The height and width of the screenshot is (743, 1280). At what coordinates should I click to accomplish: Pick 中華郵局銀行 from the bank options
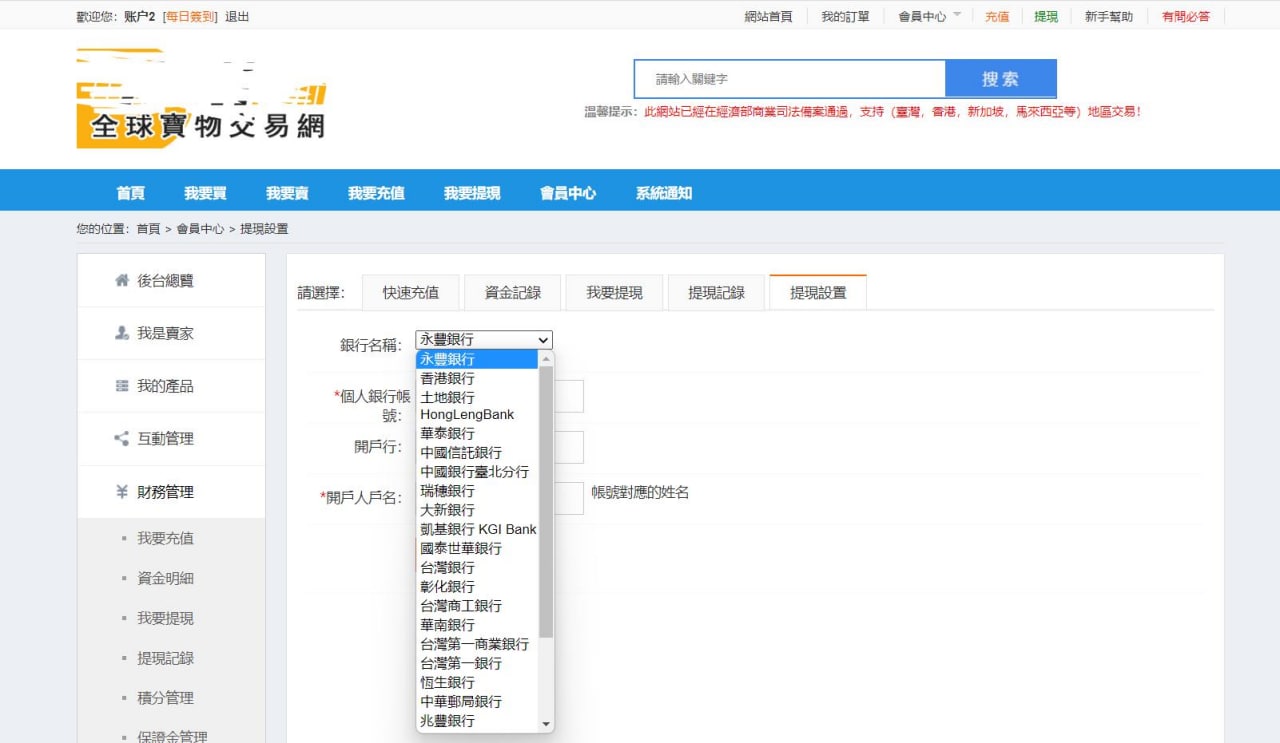point(461,701)
